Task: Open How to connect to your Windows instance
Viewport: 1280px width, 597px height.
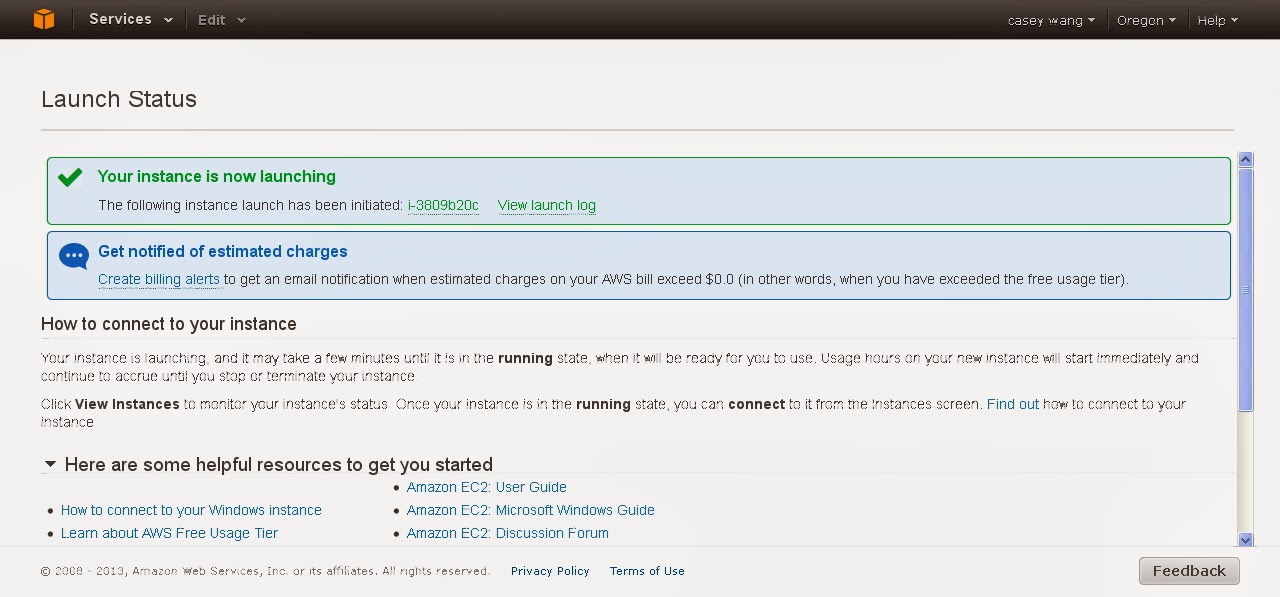Action: [x=191, y=510]
